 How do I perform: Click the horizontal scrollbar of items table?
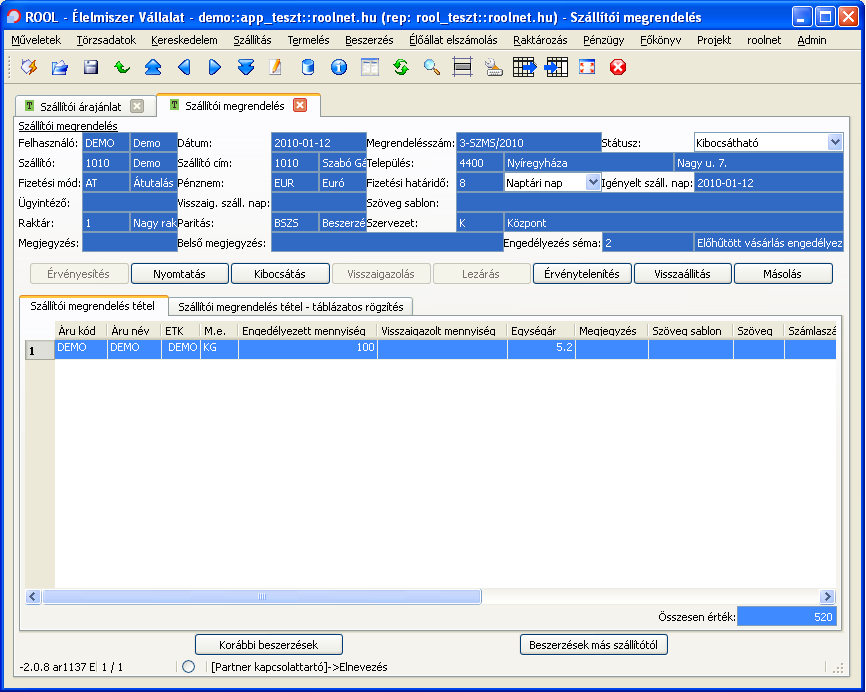(x=260, y=597)
